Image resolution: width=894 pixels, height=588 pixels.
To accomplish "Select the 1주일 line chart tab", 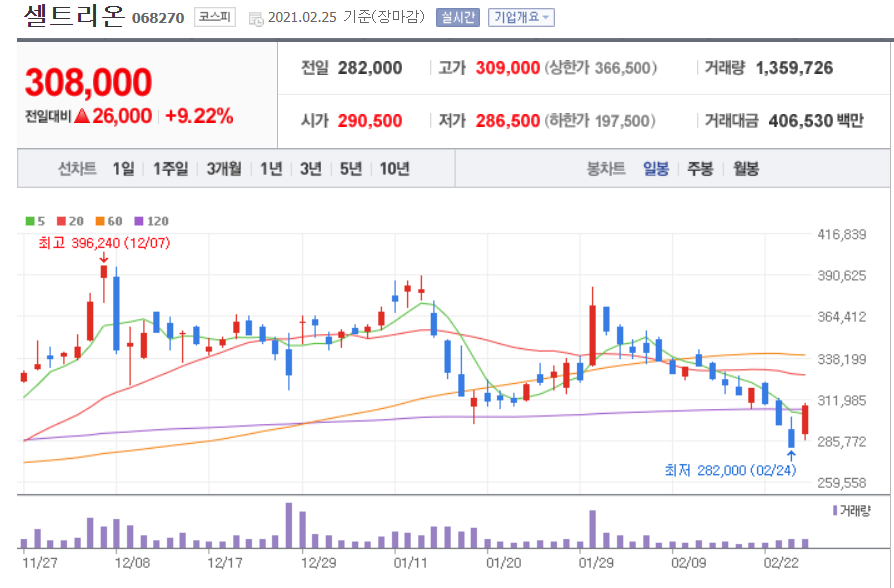I will tap(170, 169).
